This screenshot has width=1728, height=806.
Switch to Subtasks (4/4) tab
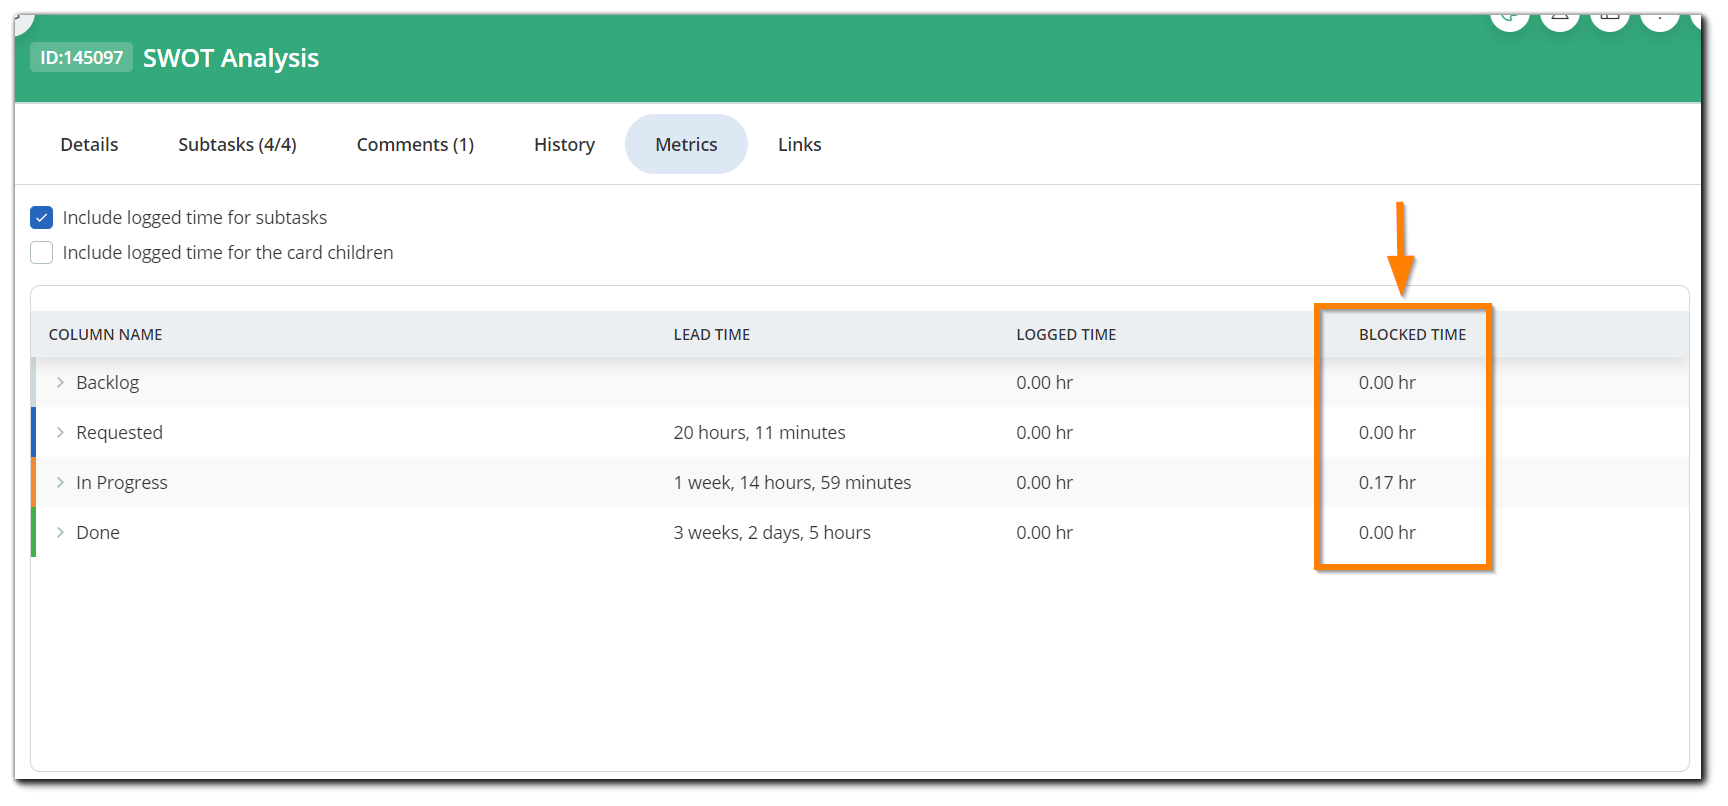237,144
